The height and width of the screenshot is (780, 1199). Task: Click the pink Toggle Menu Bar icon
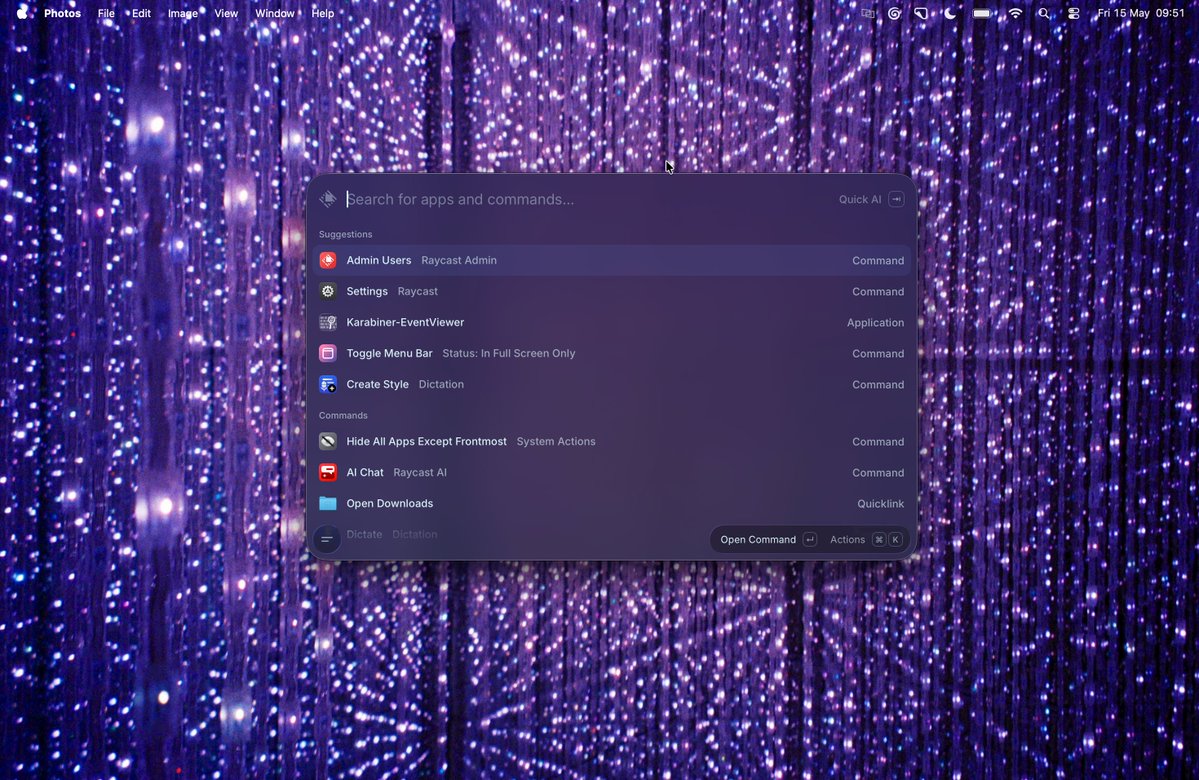(328, 353)
